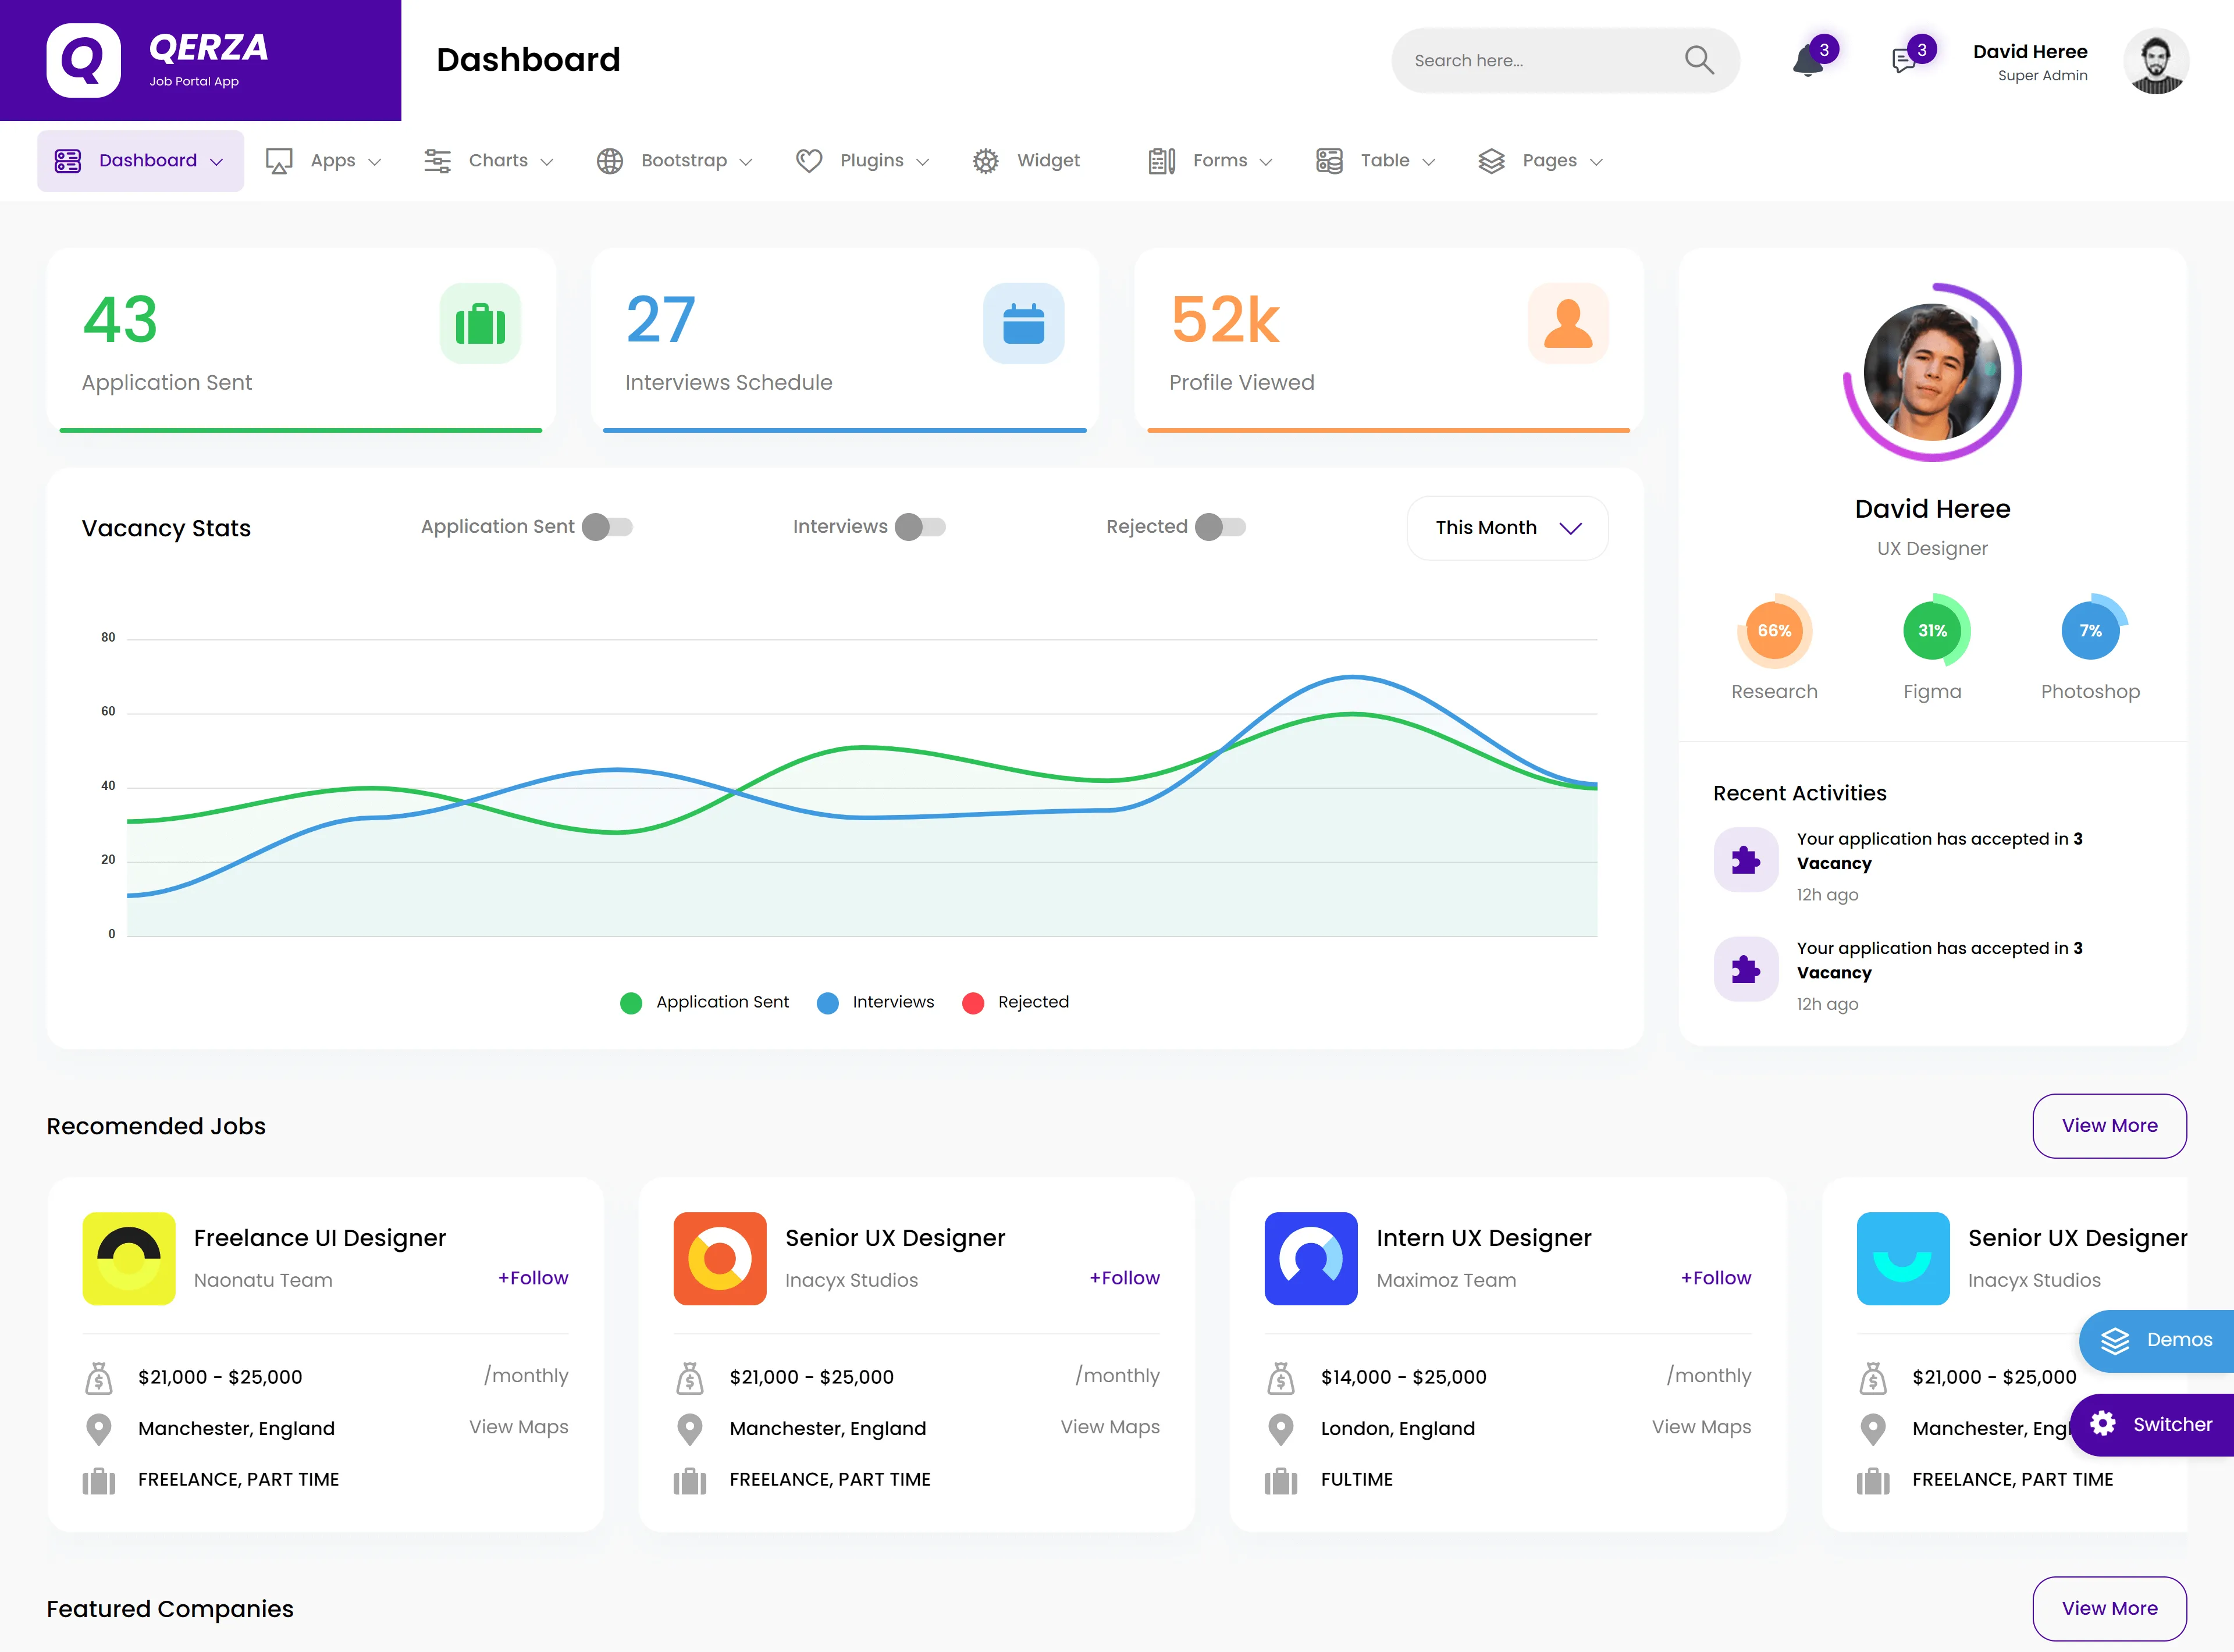Viewport: 2234px width, 1652px height.
Task: Click the green briefcase Application Sent icon
Action: click(x=480, y=323)
